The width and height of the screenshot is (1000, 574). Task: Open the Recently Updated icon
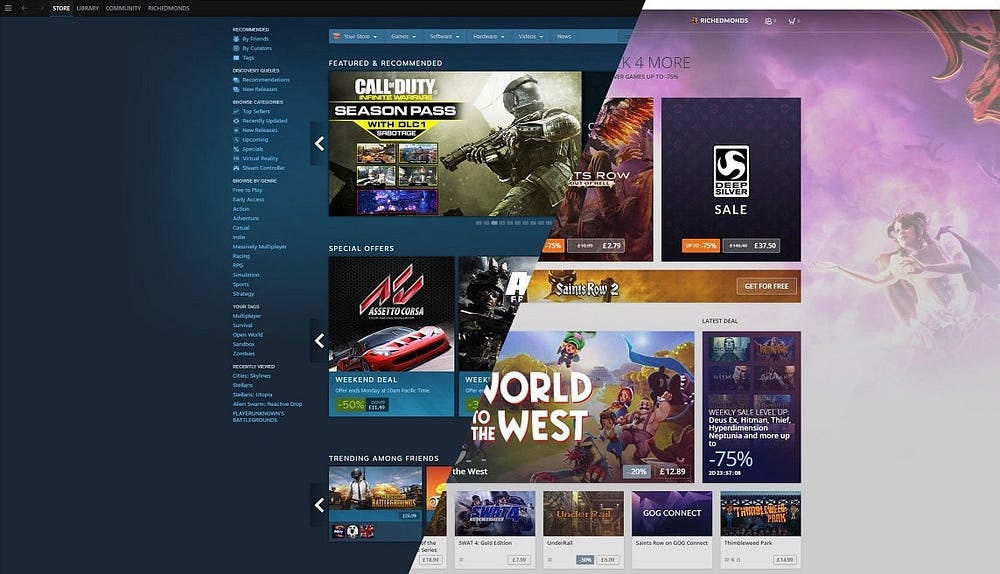pyautogui.click(x=236, y=121)
